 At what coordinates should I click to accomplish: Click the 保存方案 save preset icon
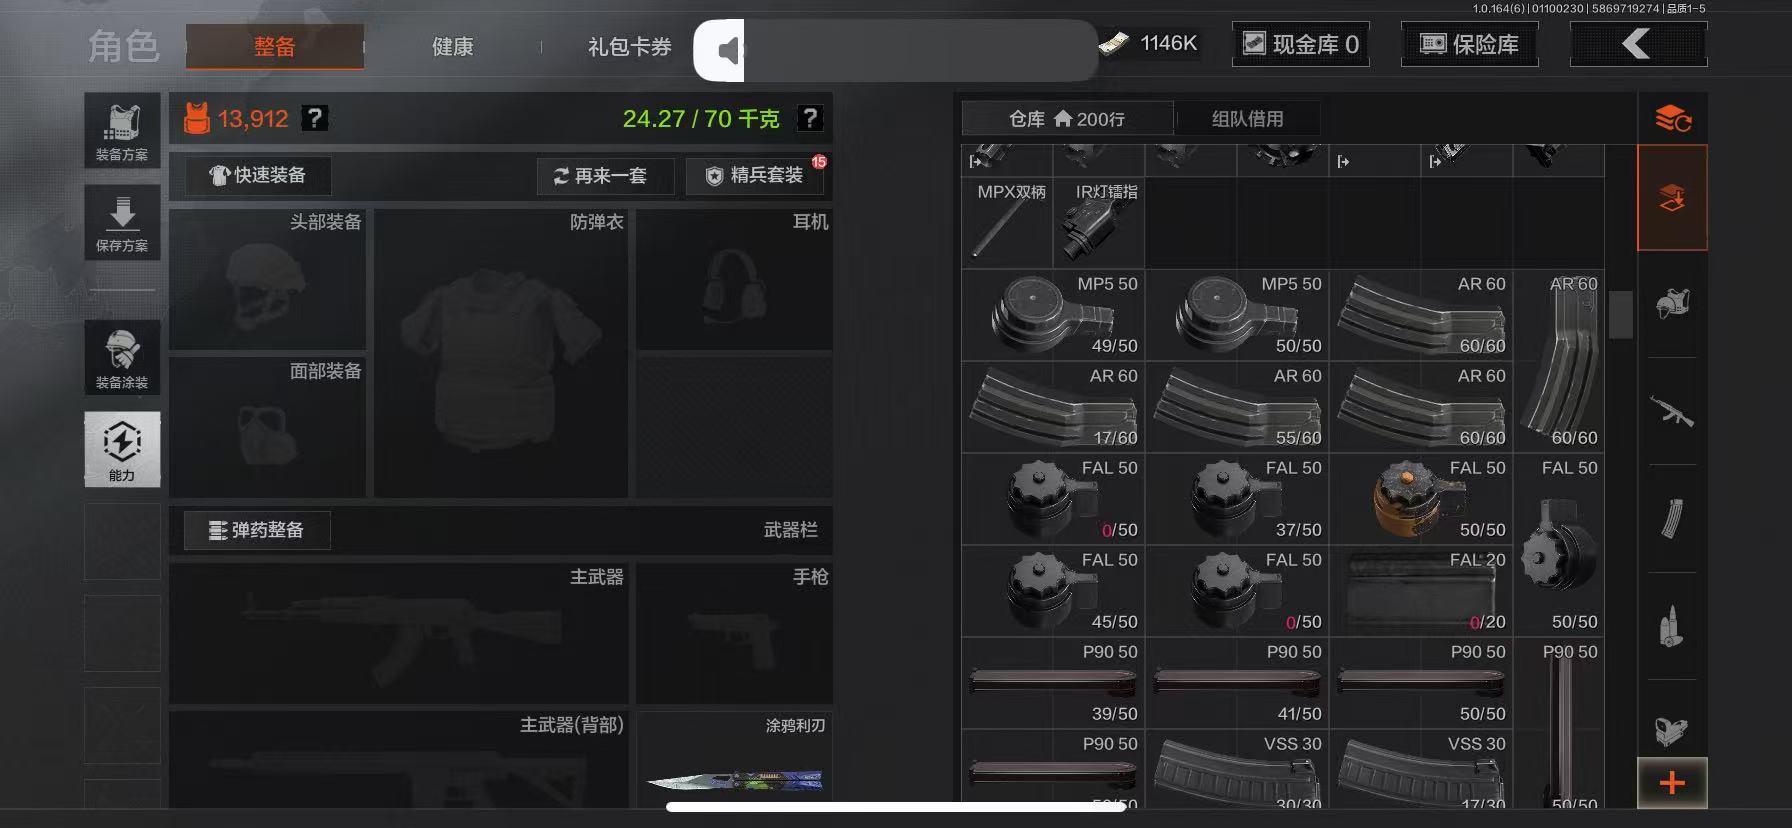[122, 222]
